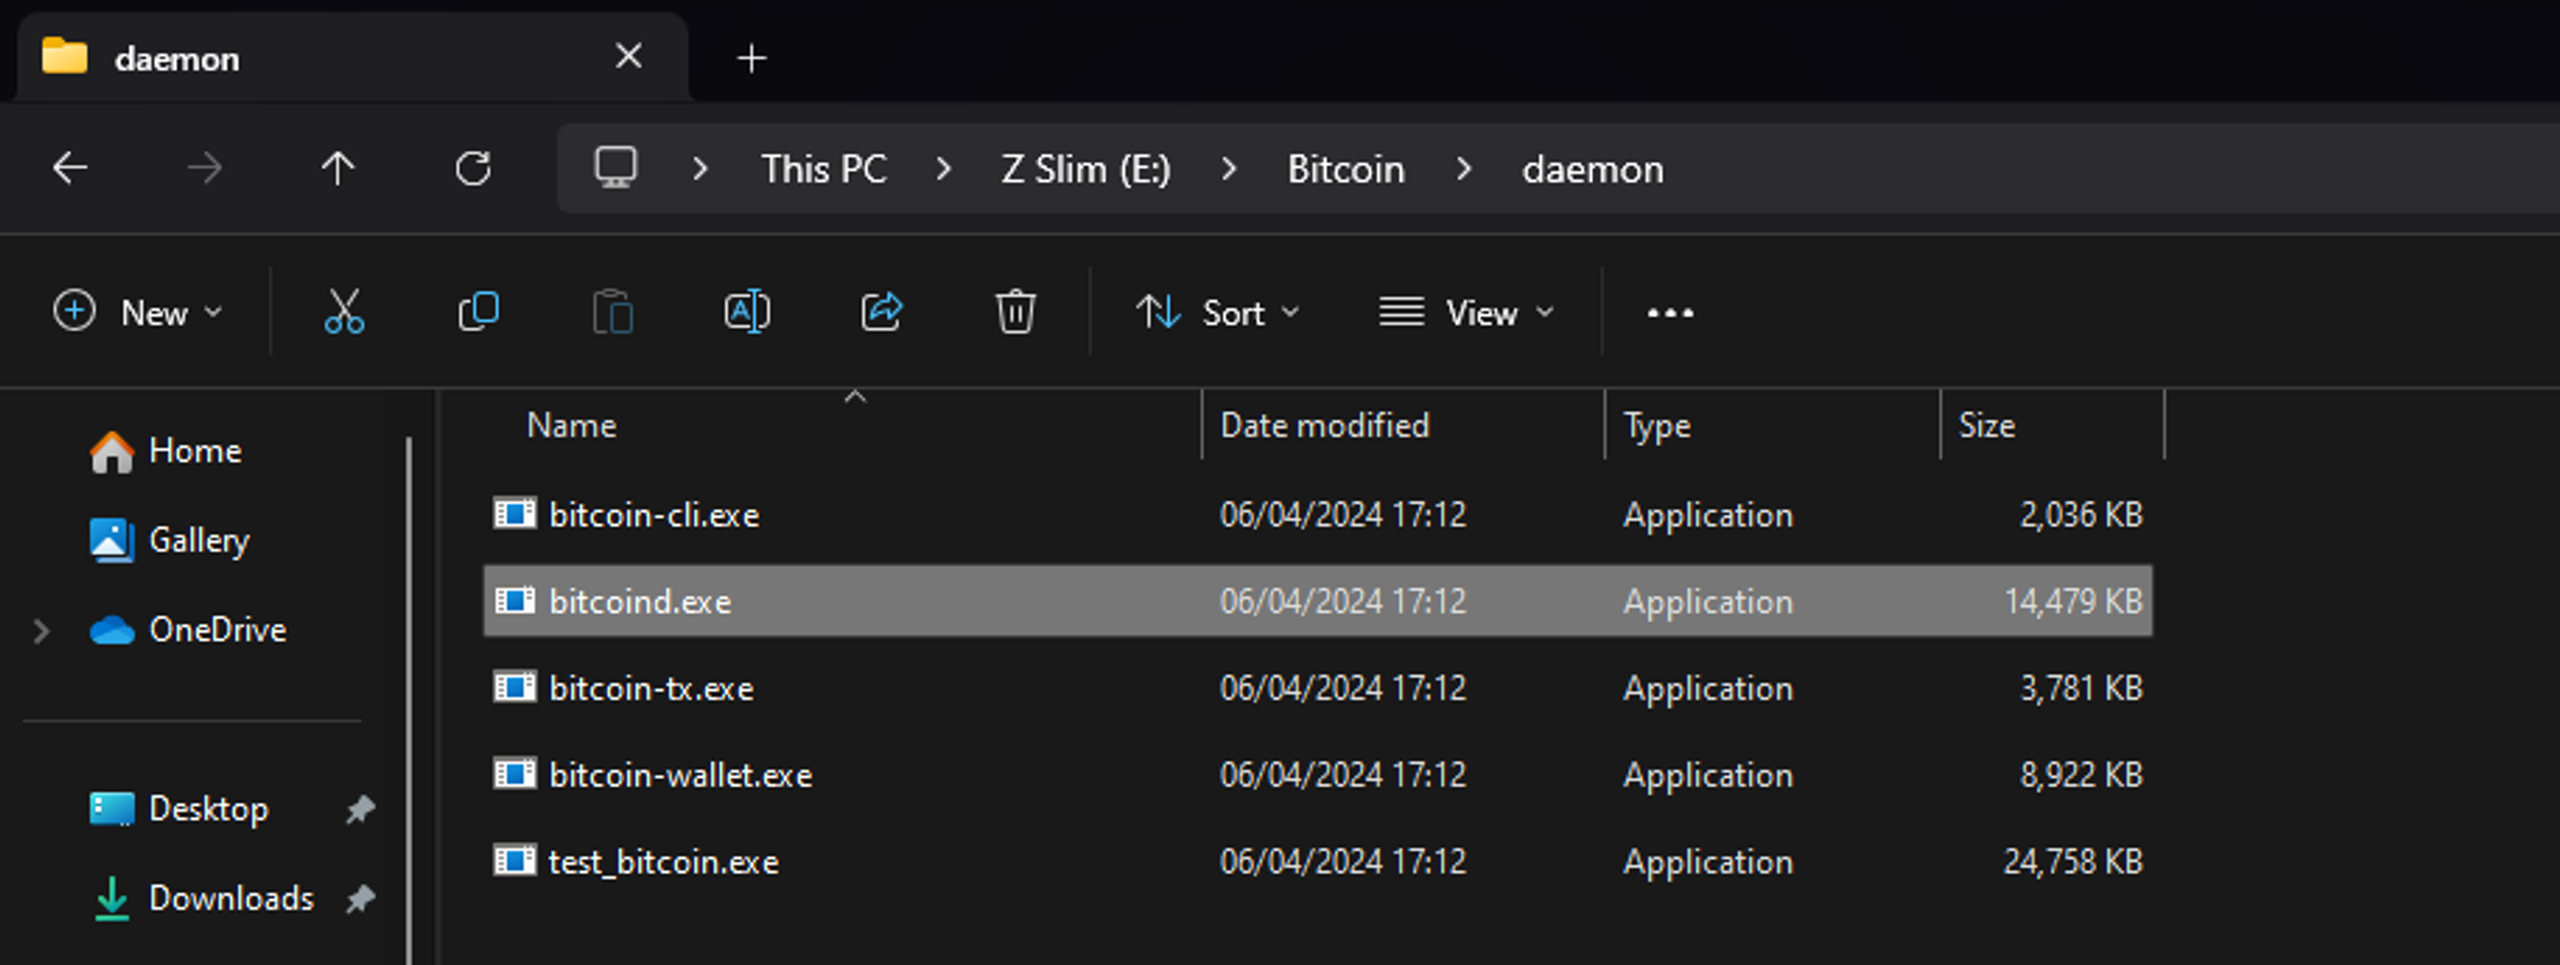Click the forward navigation arrow
The height and width of the screenshot is (965, 2560).
(x=205, y=168)
